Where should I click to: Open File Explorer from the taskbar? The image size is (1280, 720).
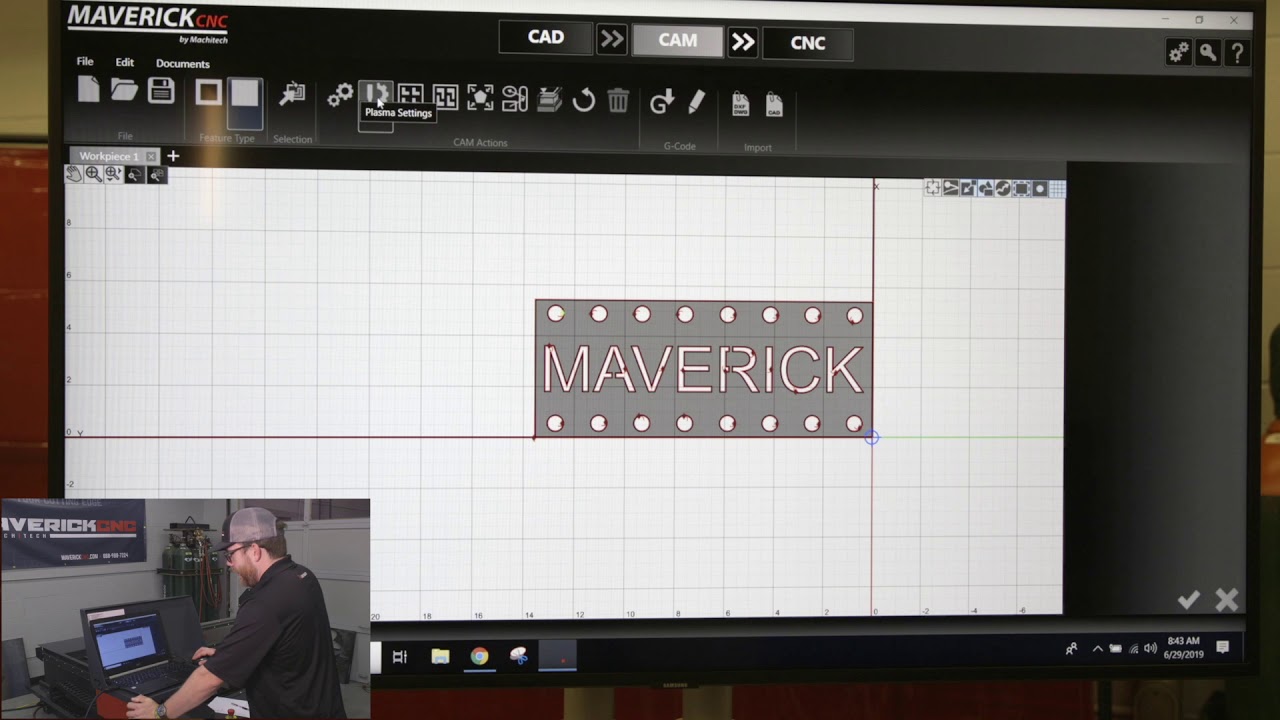tap(440, 656)
